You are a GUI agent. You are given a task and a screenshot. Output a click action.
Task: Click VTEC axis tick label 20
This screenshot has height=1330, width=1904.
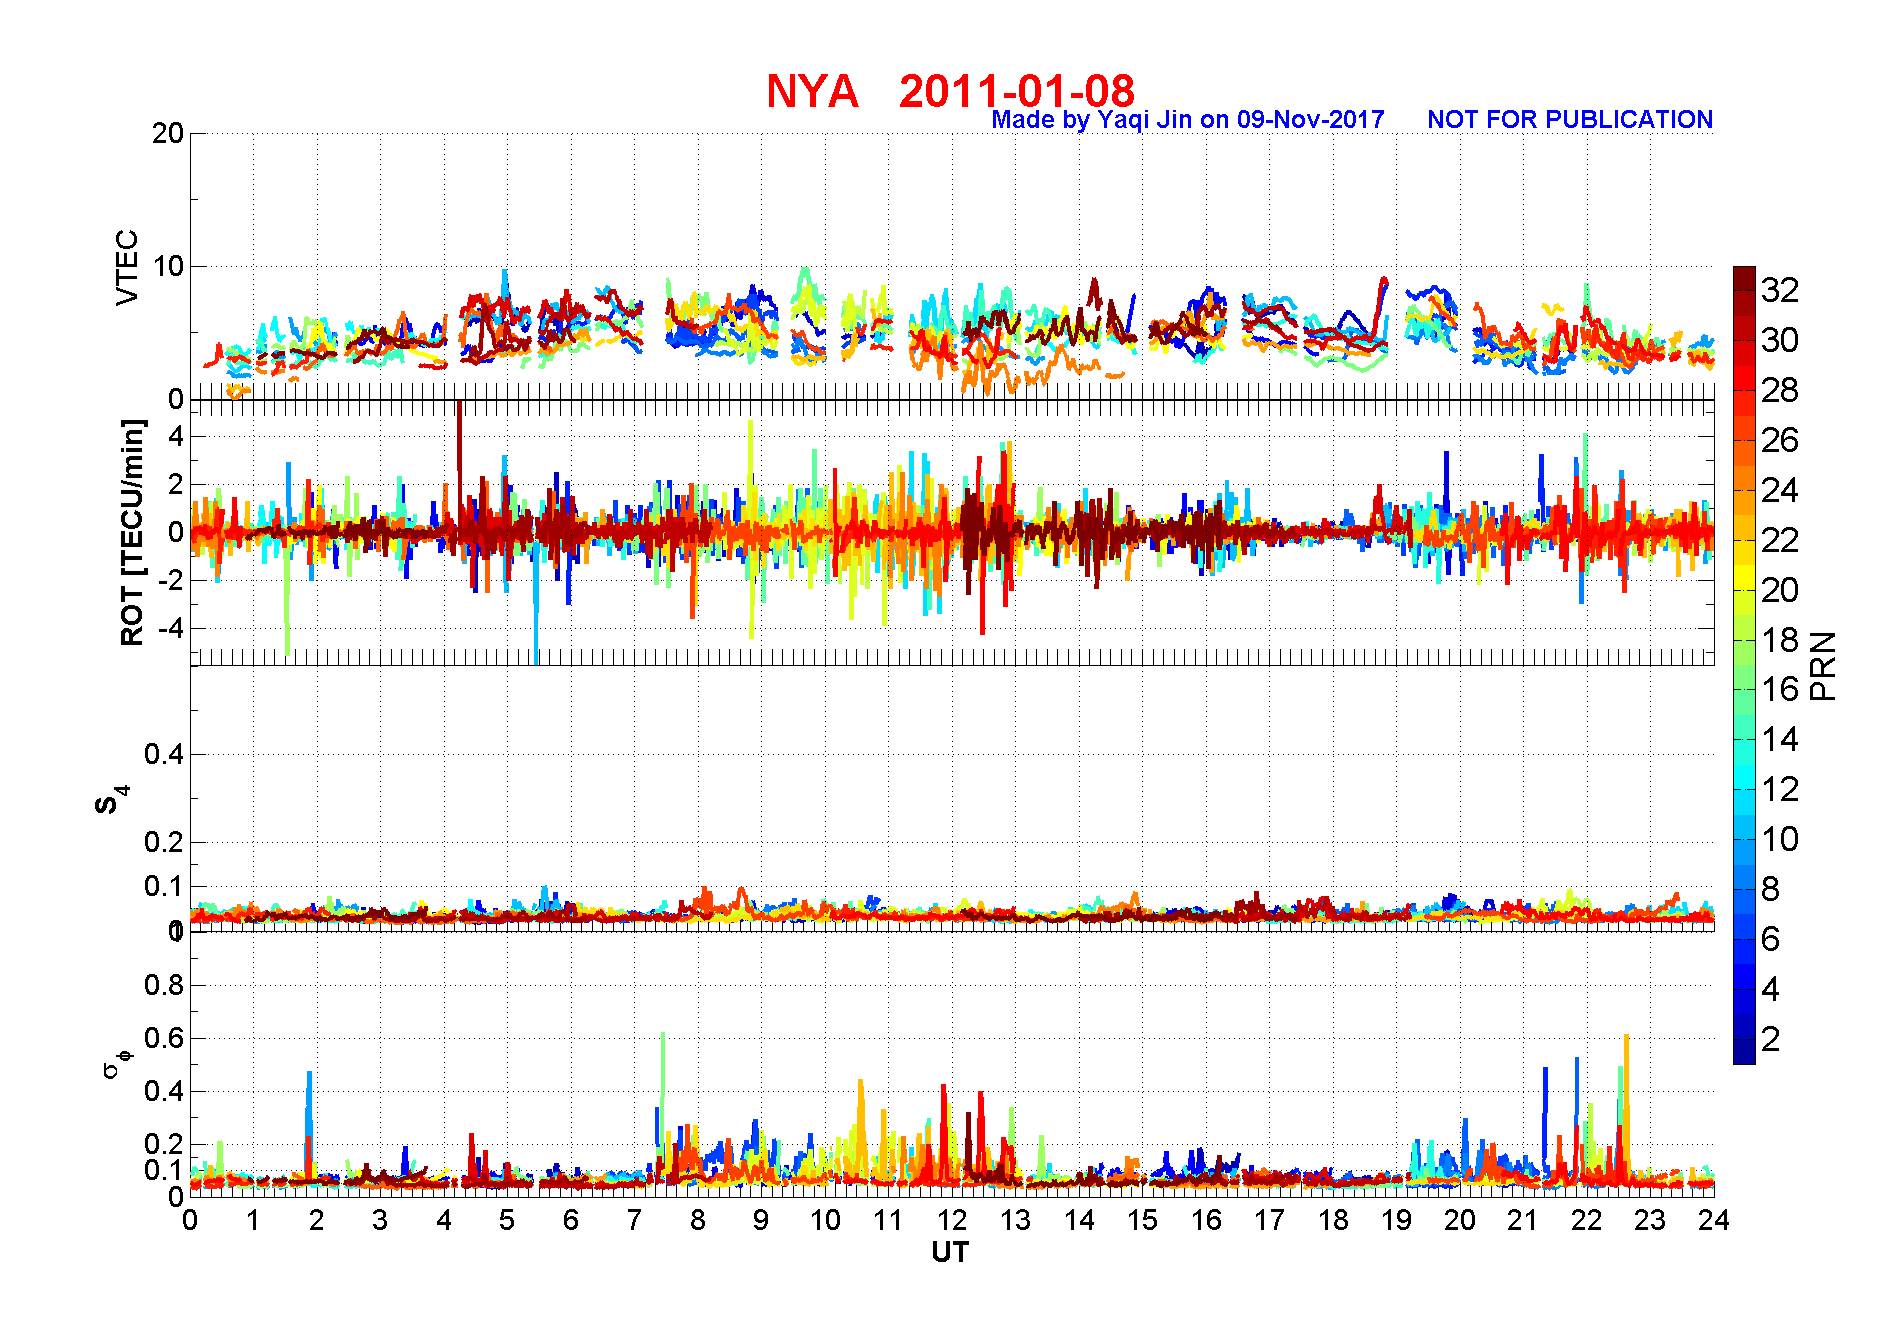pyautogui.click(x=168, y=133)
